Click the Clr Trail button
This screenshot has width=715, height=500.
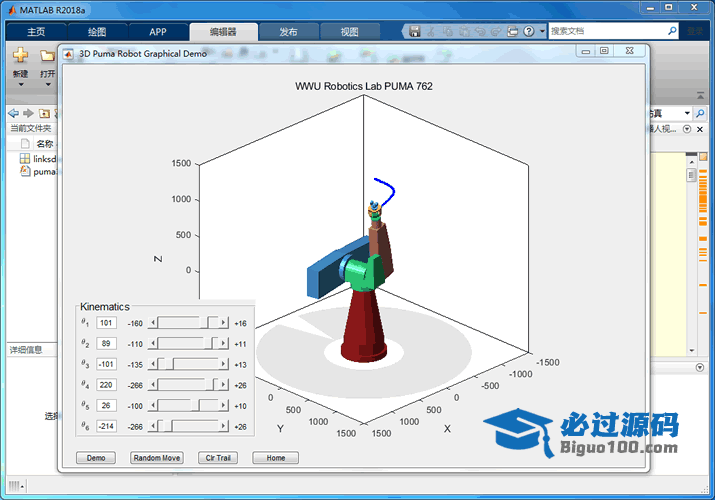tap(218, 458)
